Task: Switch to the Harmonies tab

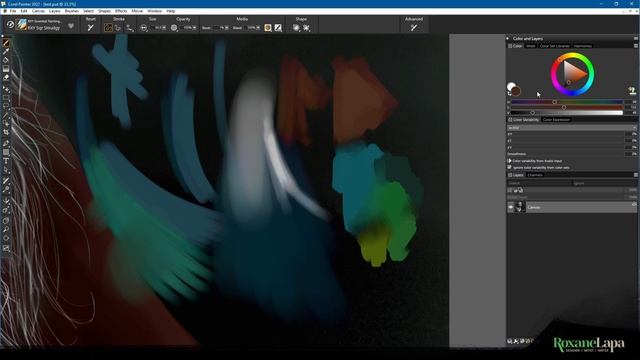Action: 582,46
